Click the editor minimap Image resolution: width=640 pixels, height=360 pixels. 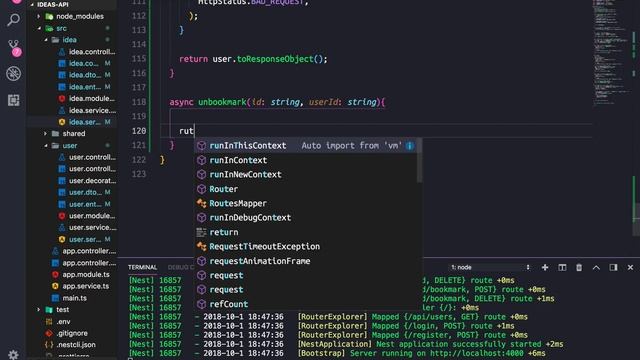click(x=611, y=53)
